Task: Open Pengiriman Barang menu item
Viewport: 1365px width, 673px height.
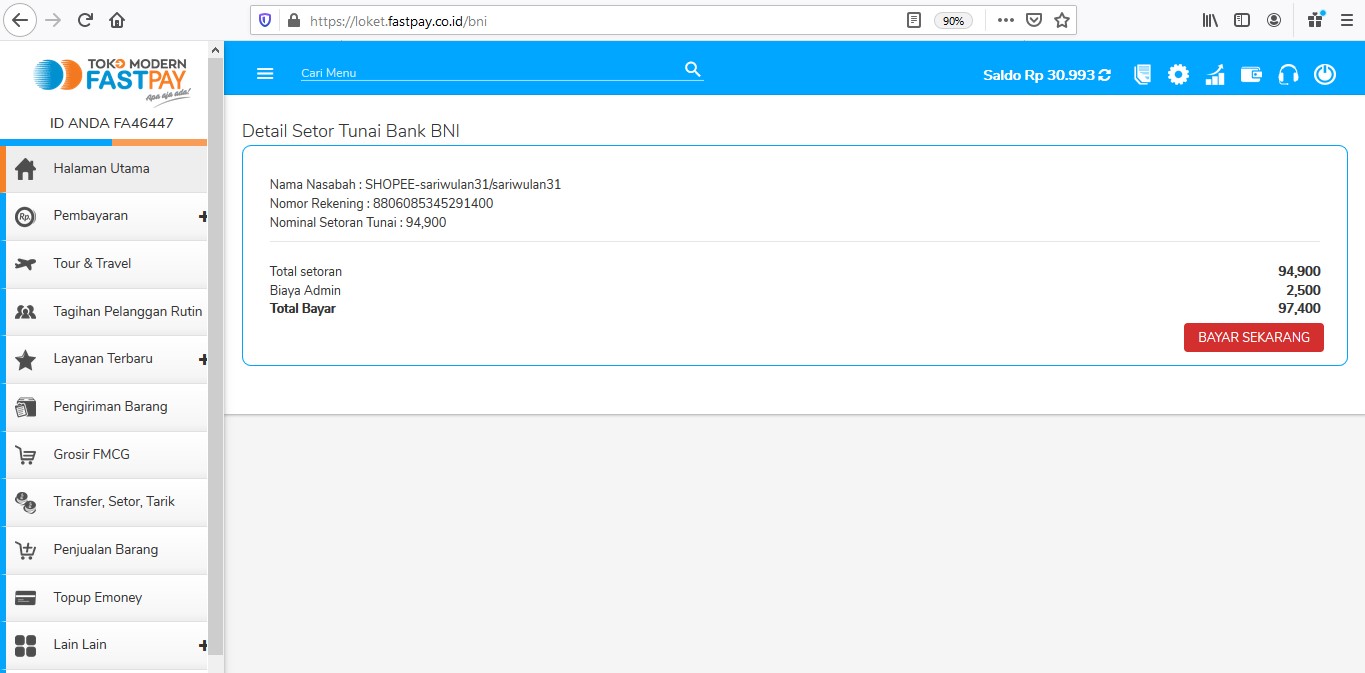Action: (104, 407)
